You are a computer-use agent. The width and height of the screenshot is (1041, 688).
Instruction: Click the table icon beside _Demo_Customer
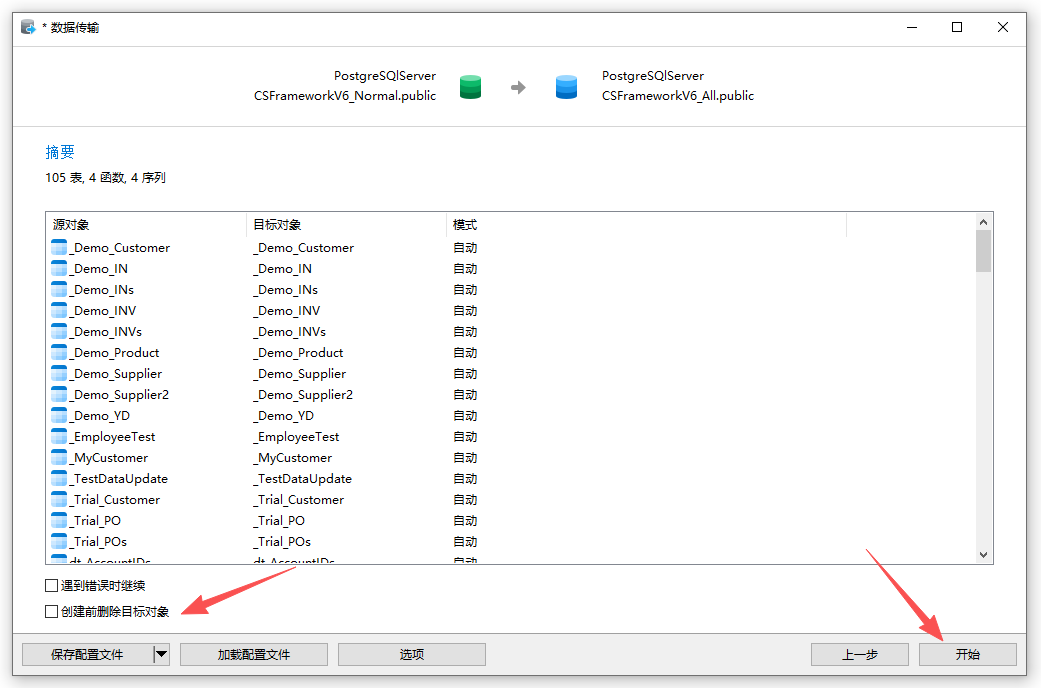pos(57,247)
